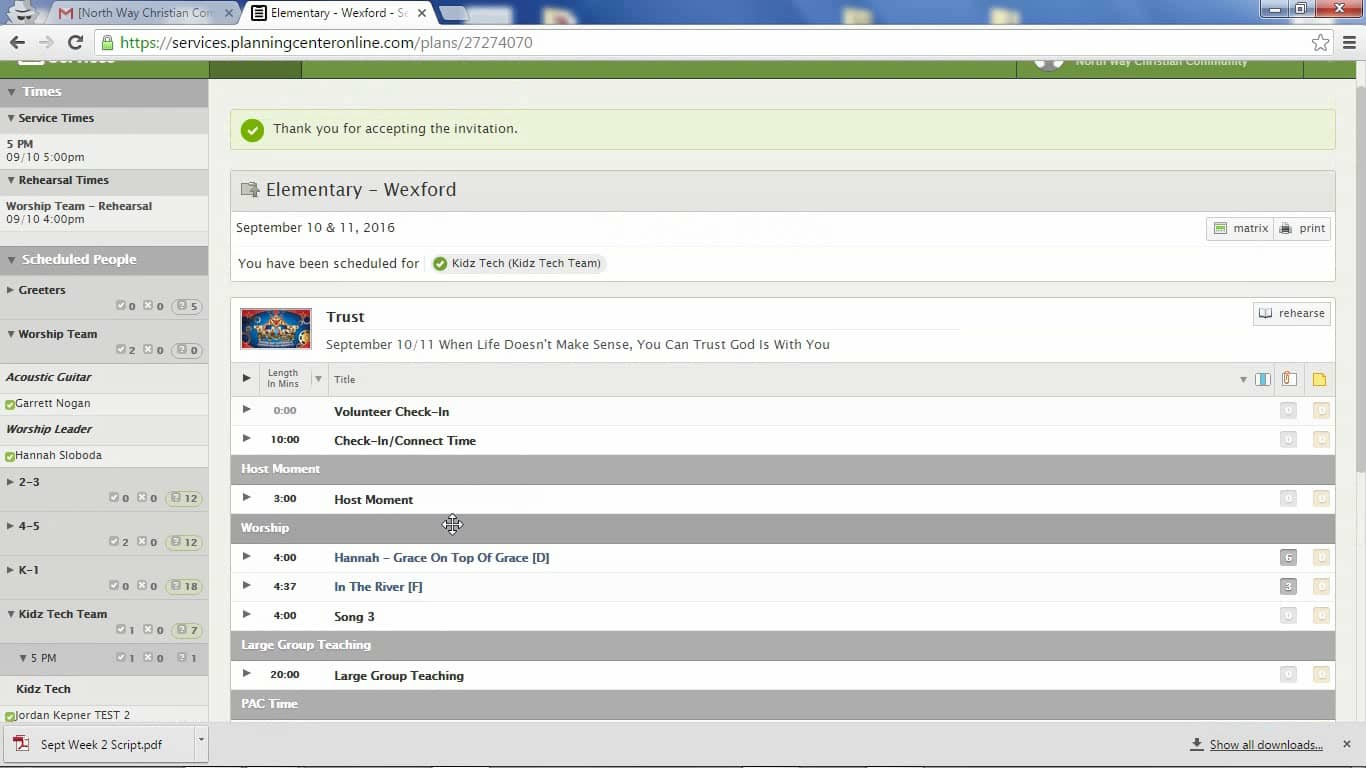Open the In The River [F] song link

[378, 587]
